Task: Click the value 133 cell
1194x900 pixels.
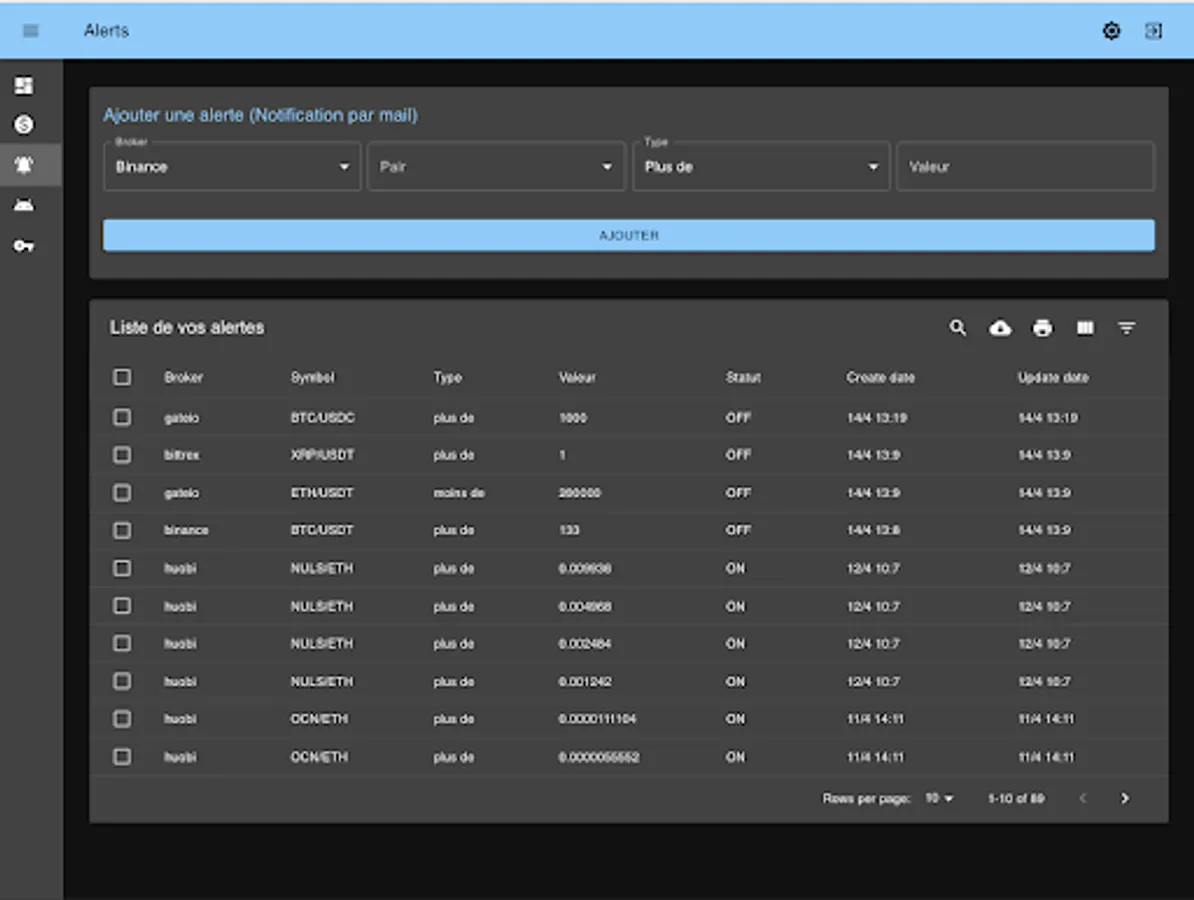Action: click(x=569, y=530)
